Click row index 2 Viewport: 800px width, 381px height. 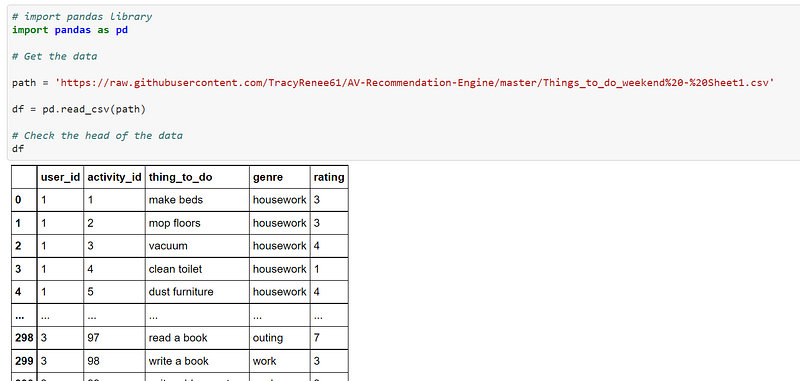click(24, 246)
